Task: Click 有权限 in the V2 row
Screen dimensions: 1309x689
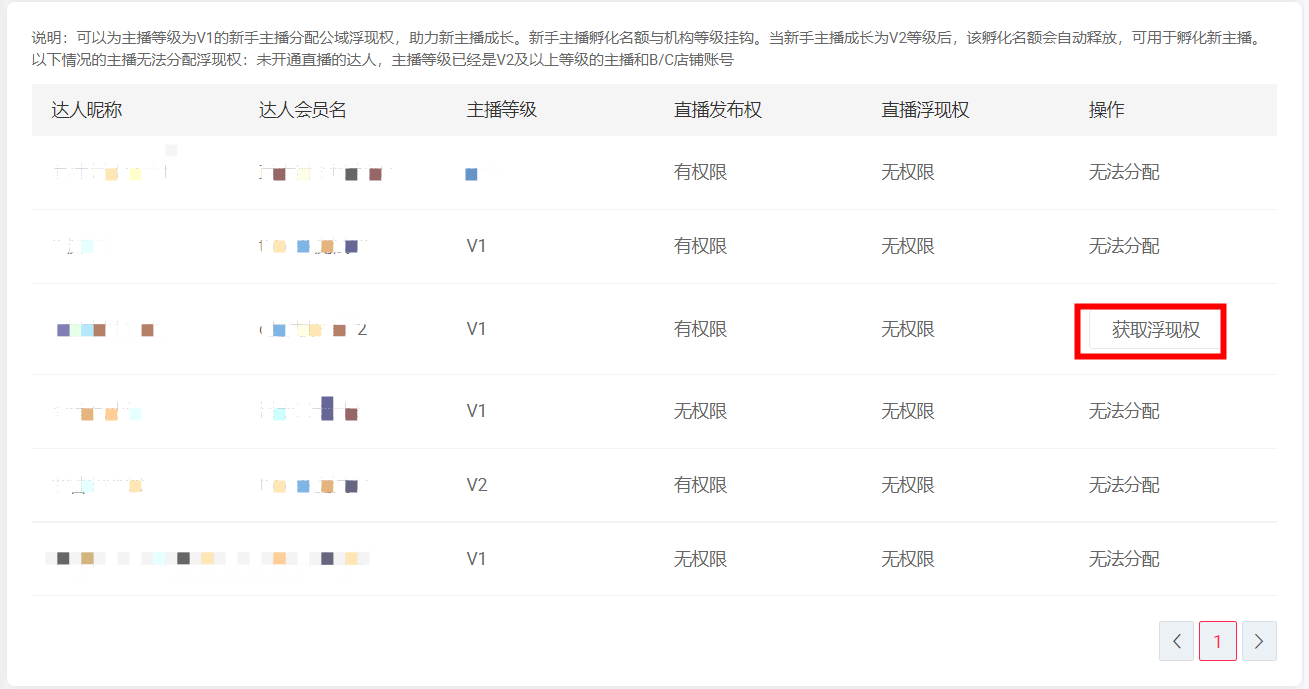Action: (x=700, y=485)
